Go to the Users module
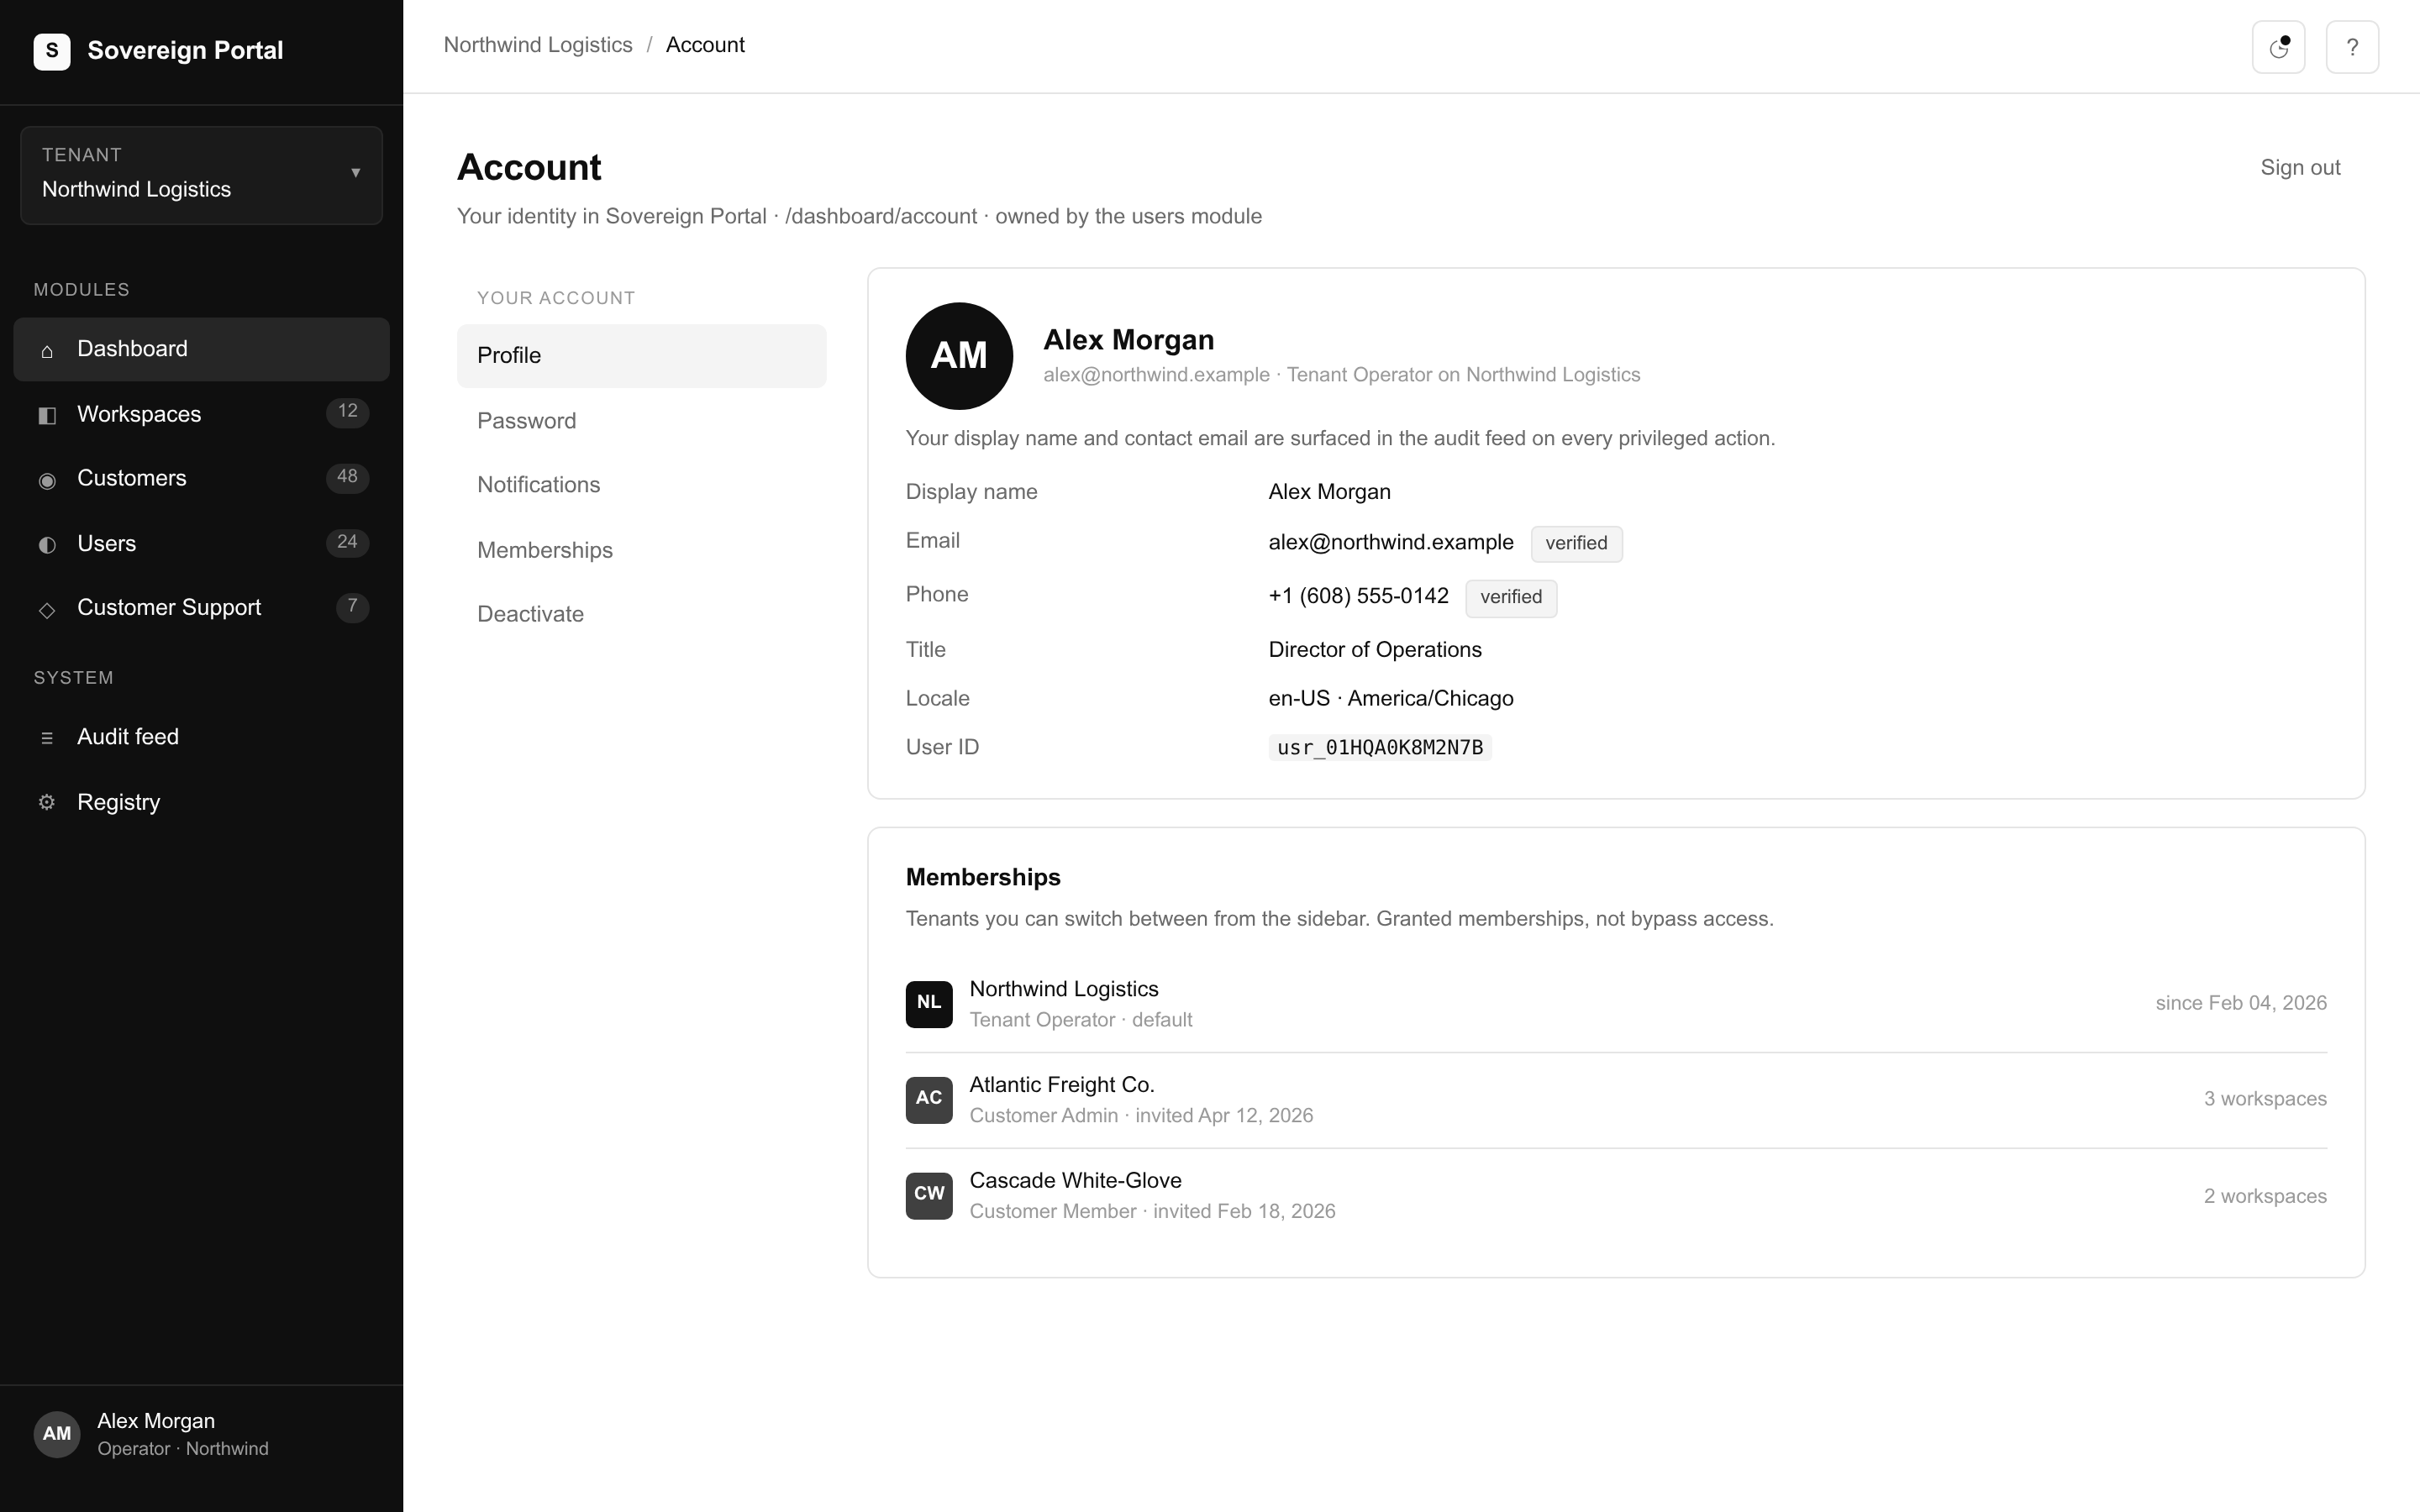Image resolution: width=2420 pixels, height=1512 pixels. pos(201,543)
